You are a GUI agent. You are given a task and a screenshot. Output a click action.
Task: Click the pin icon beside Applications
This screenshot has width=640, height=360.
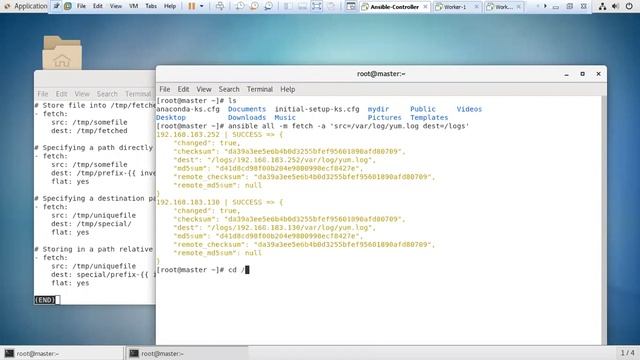pos(56,6)
